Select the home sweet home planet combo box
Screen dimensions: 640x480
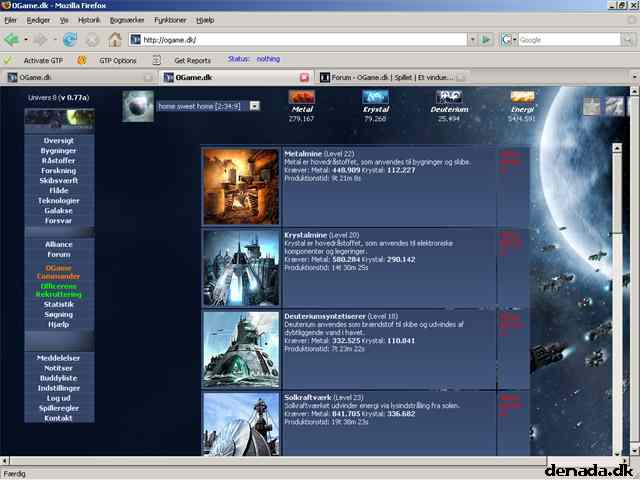[208, 106]
